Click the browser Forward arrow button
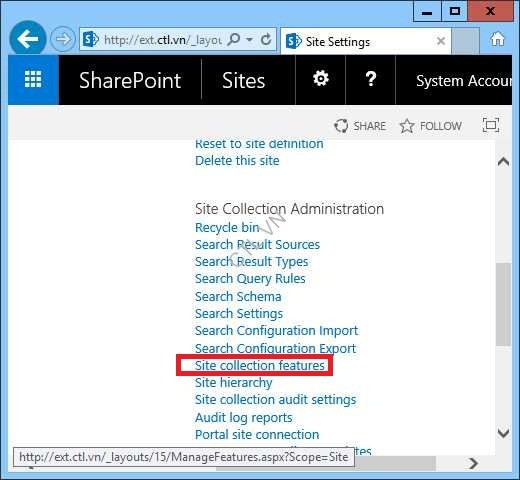 pos(63,39)
